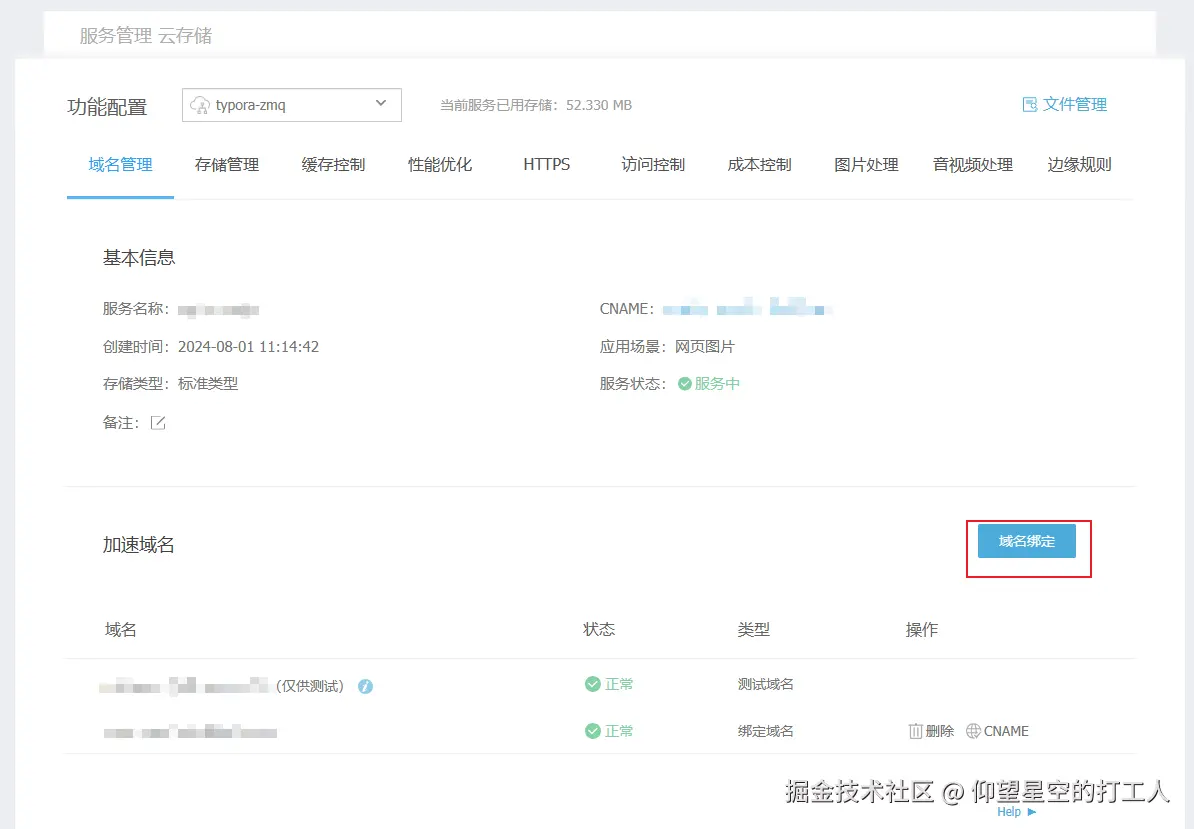Image resolution: width=1194 pixels, height=829 pixels.
Task: Click the 删除 link for bound domain
Action: click(x=931, y=731)
